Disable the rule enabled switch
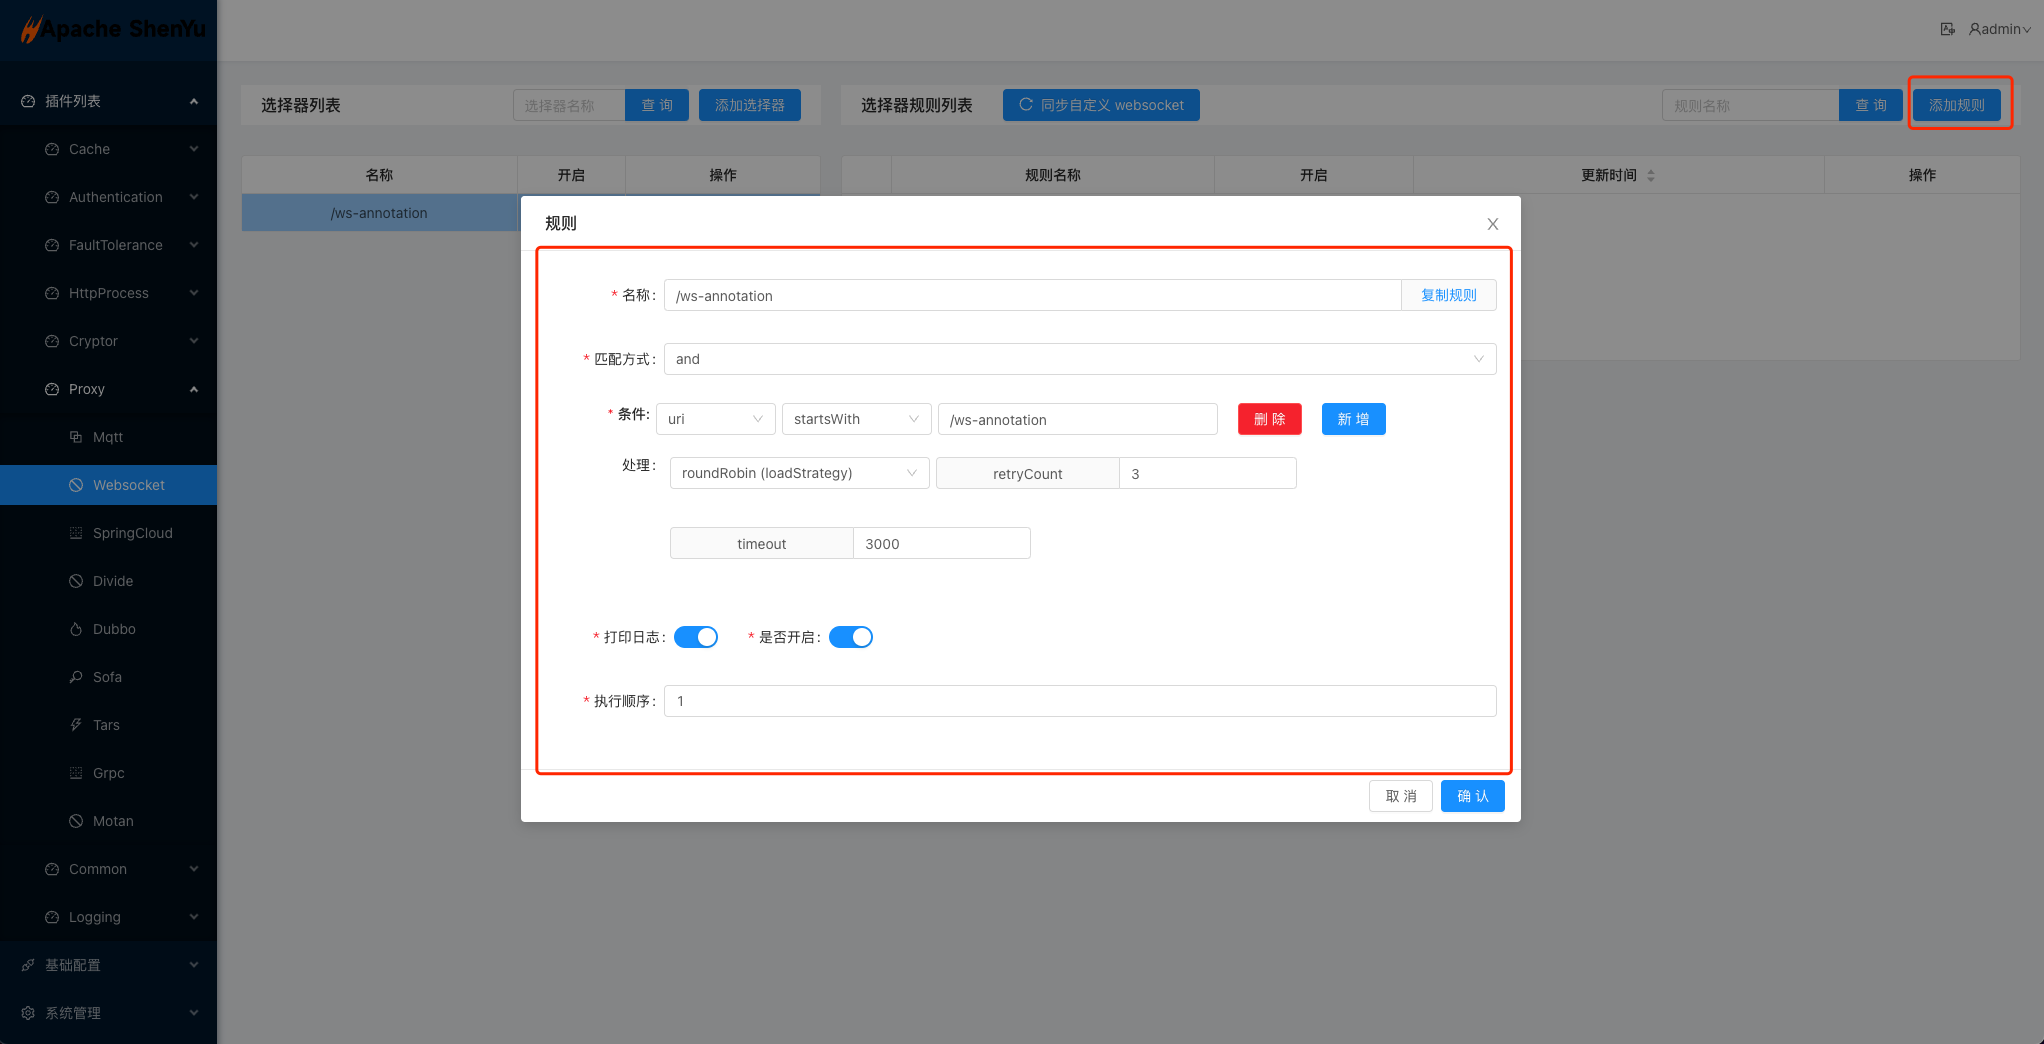Image resolution: width=2044 pixels, height=1044 pixels. [851, 637]
